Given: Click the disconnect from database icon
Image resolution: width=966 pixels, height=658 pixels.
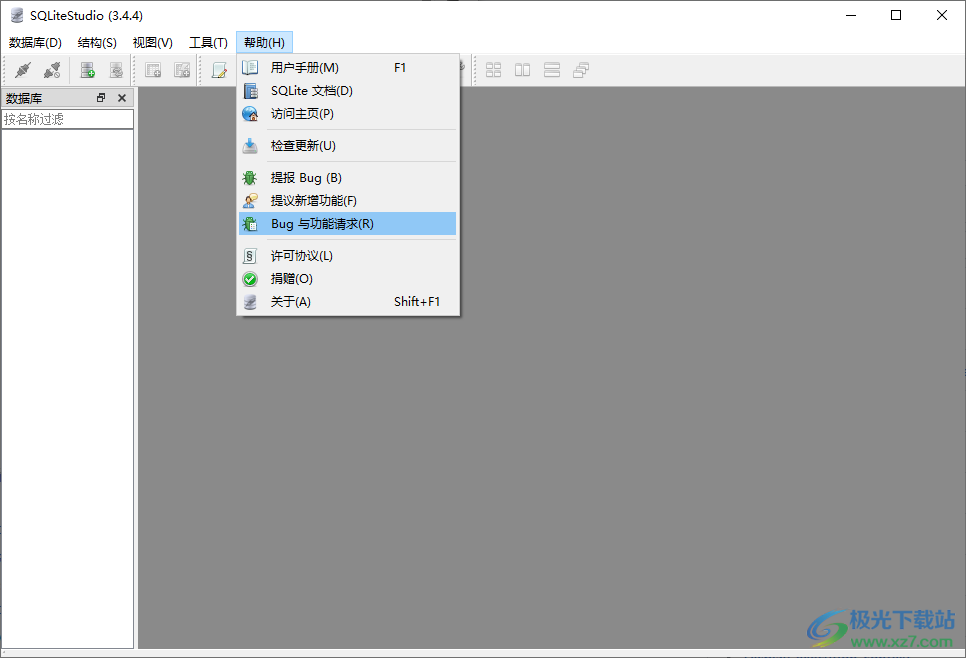Looking at the screenshot, I should (52, 69).
